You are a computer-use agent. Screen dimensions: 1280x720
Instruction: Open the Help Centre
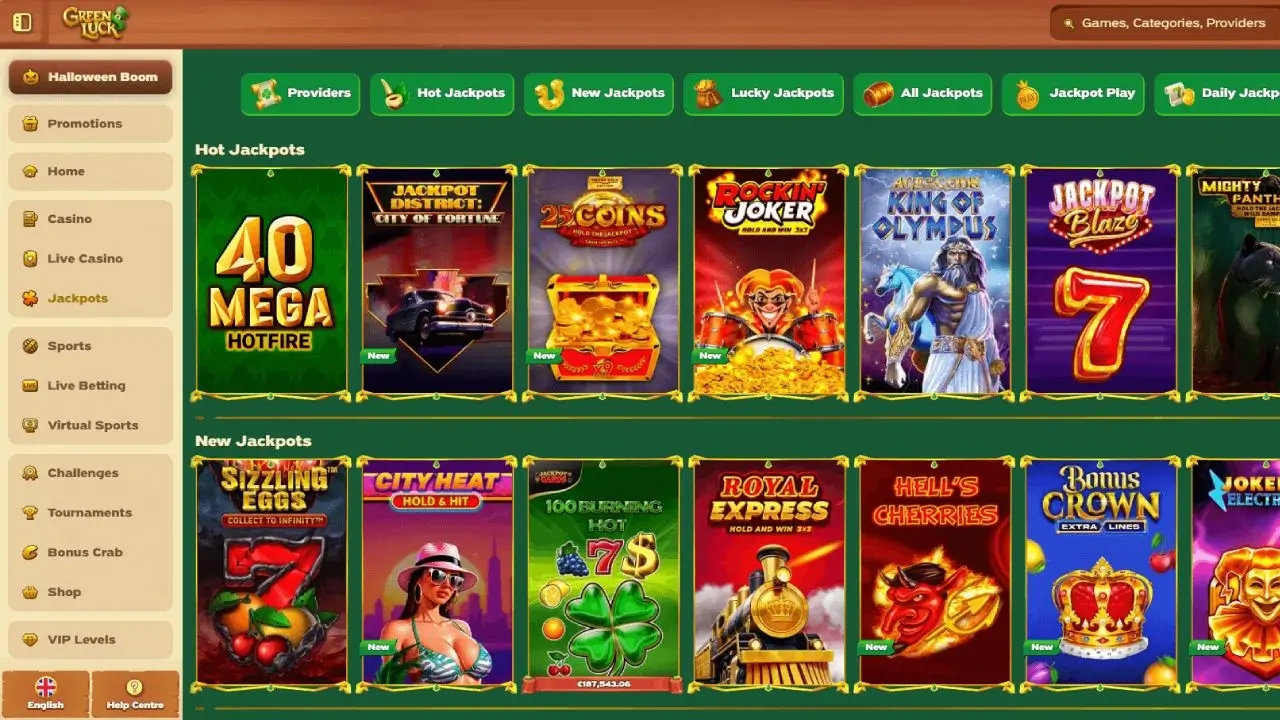click(x=135, y=694)
